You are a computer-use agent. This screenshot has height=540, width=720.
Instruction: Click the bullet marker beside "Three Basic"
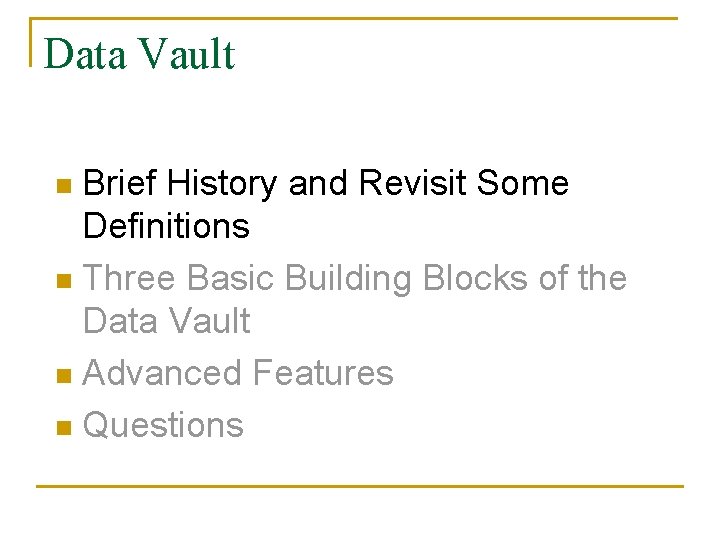click(64, 280)
